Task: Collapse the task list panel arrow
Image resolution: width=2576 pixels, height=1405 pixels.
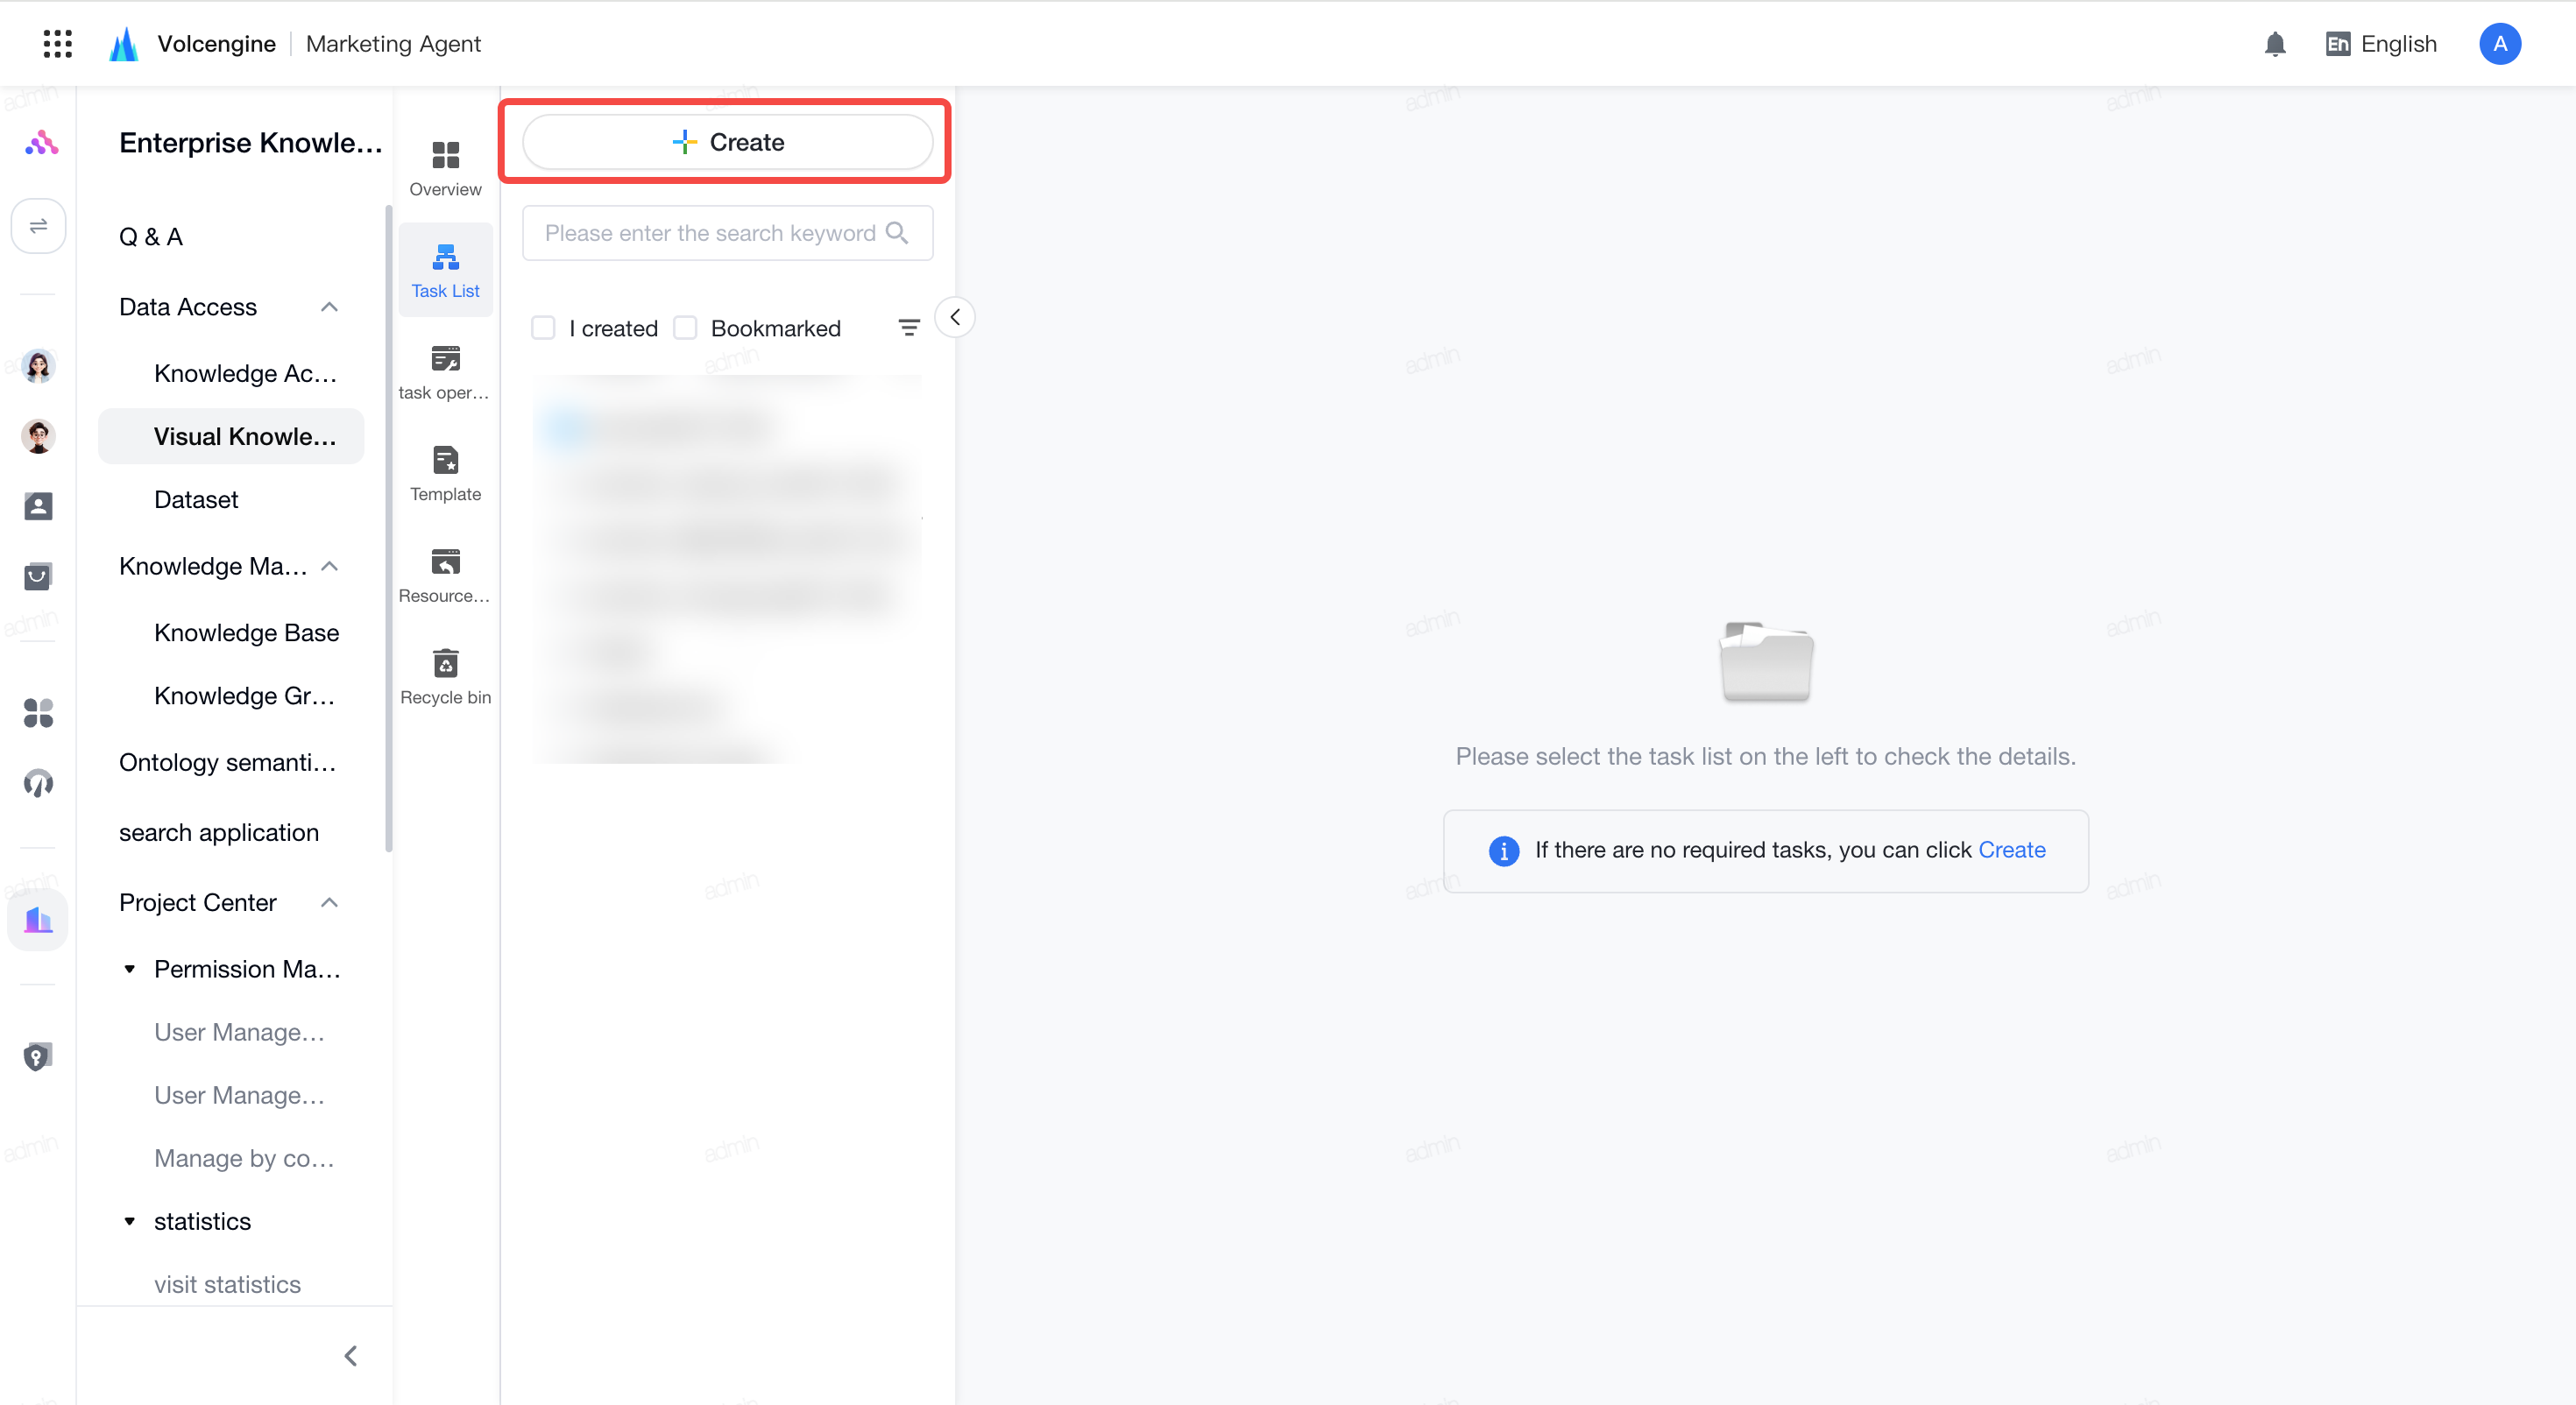Action: click(955, 318)
